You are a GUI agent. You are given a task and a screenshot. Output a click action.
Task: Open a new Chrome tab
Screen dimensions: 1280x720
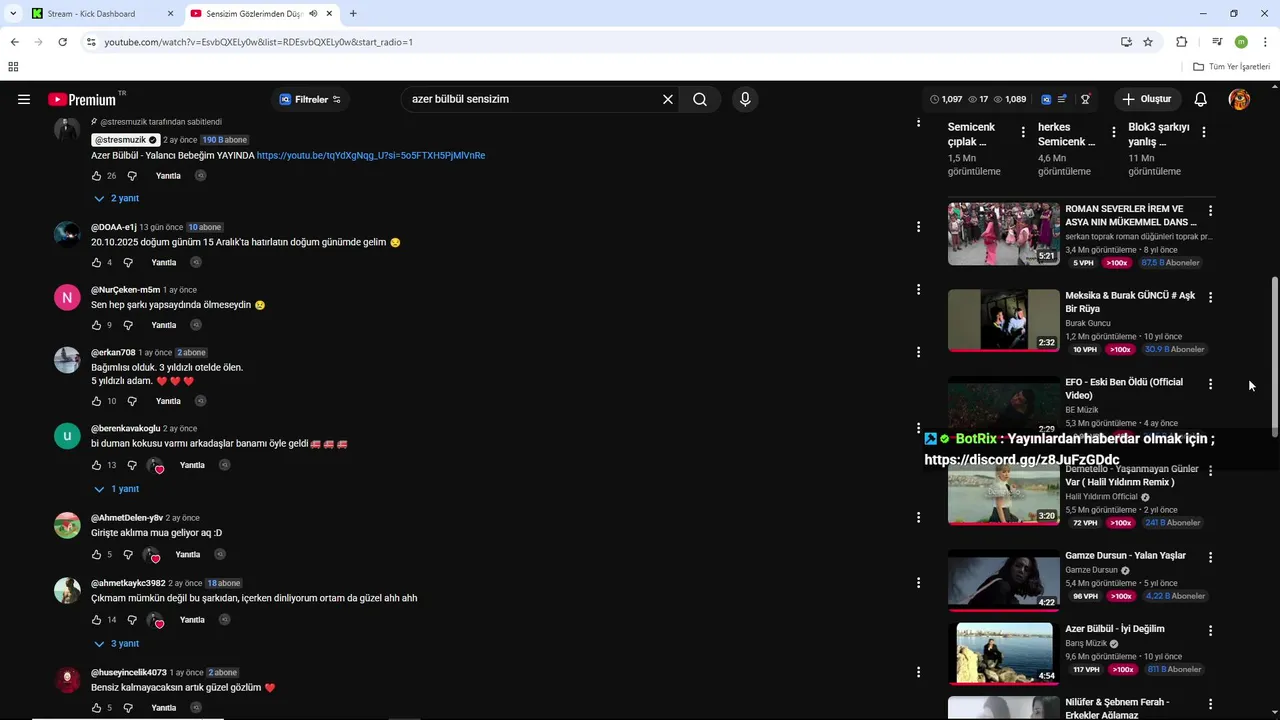click(353, 14)
